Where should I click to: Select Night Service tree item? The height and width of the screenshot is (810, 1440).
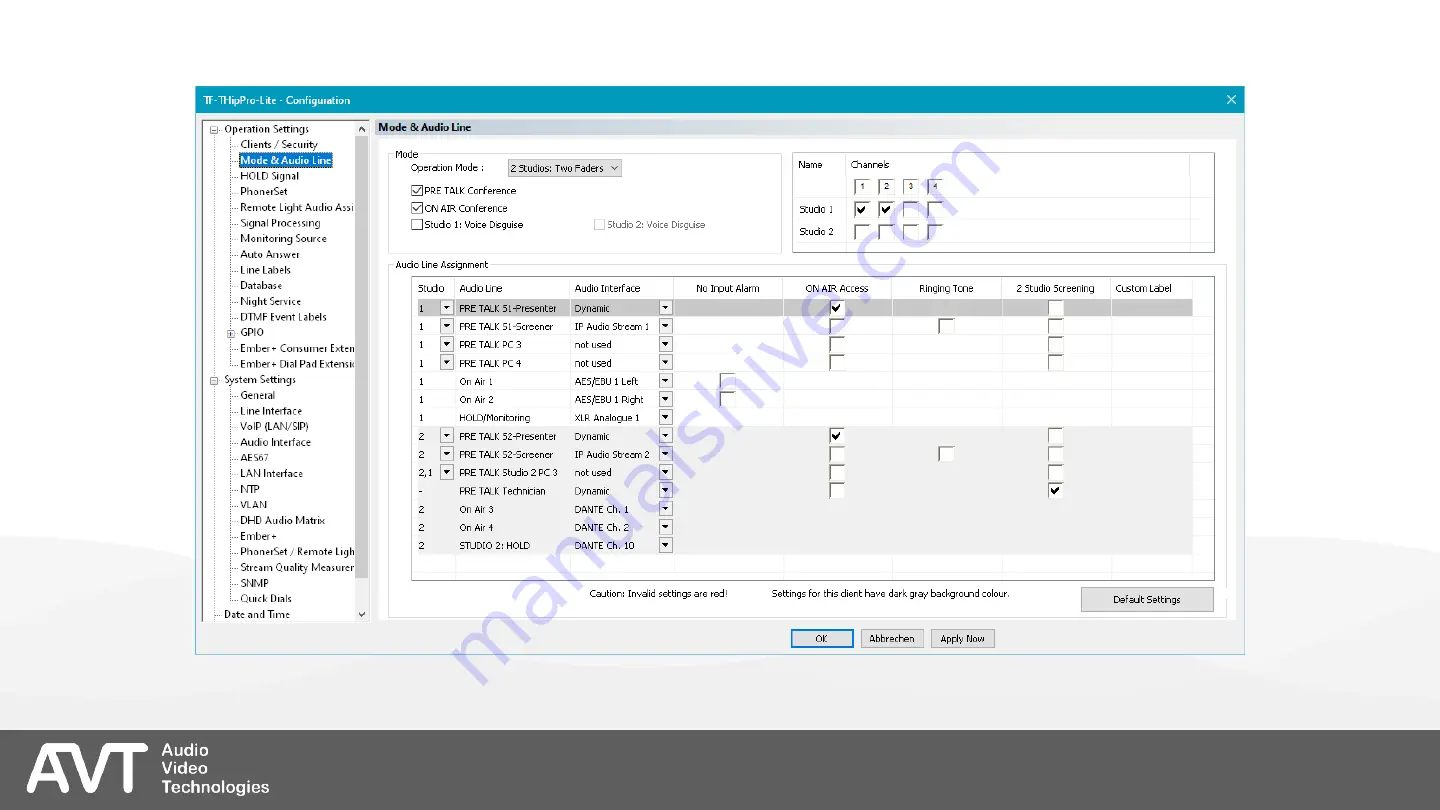[x=270, y=301]
